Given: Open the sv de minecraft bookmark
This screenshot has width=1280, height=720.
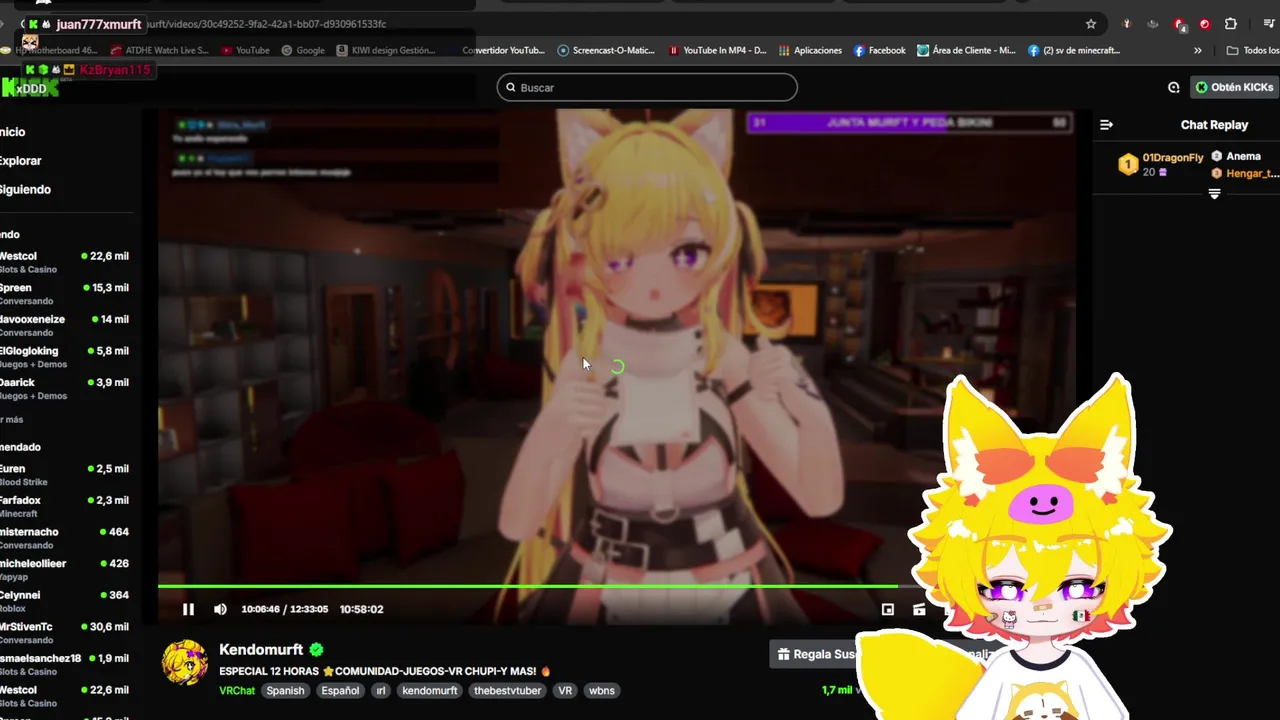Looking at the screenshot, I should point(1074,50).
